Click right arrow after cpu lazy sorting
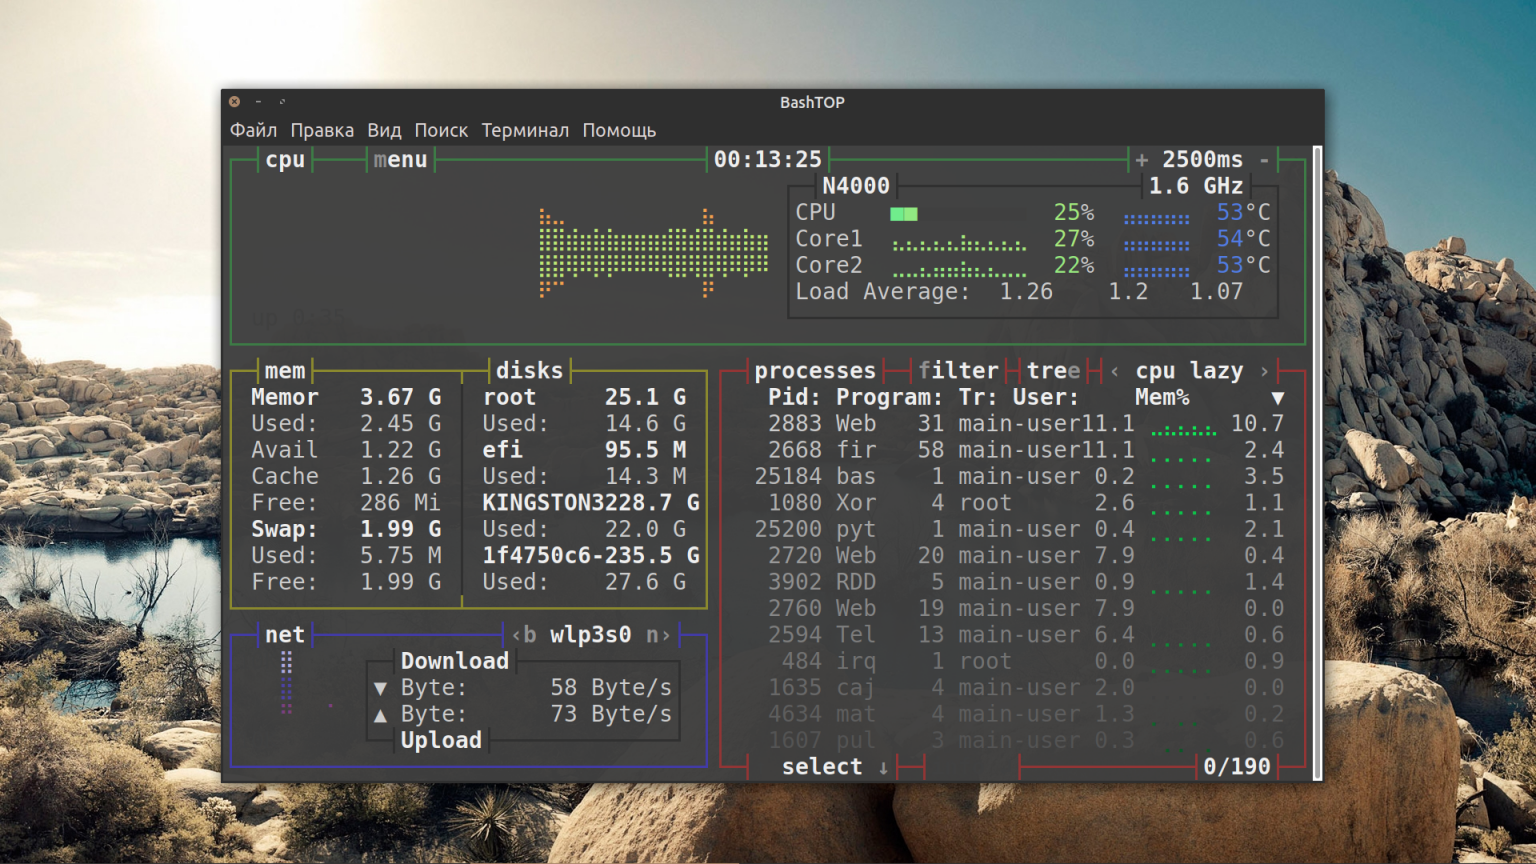The width and height of the screenshot is (1536, 864). point(1265,371)
